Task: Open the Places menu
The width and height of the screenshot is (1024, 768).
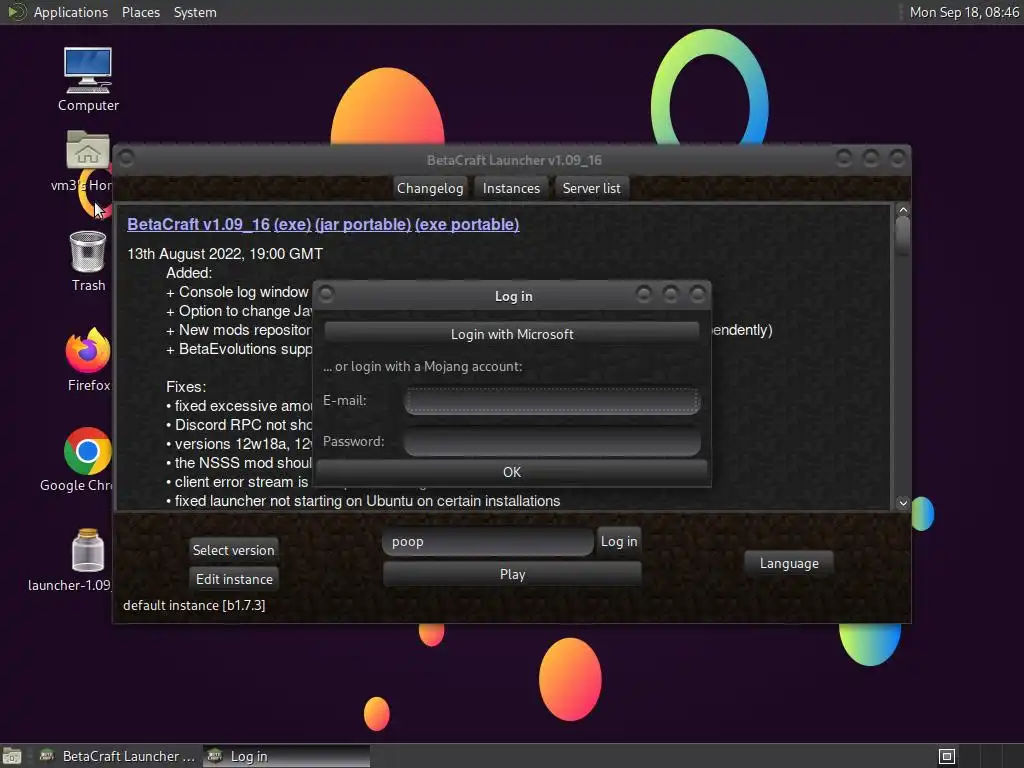Action: click(141, 12)
